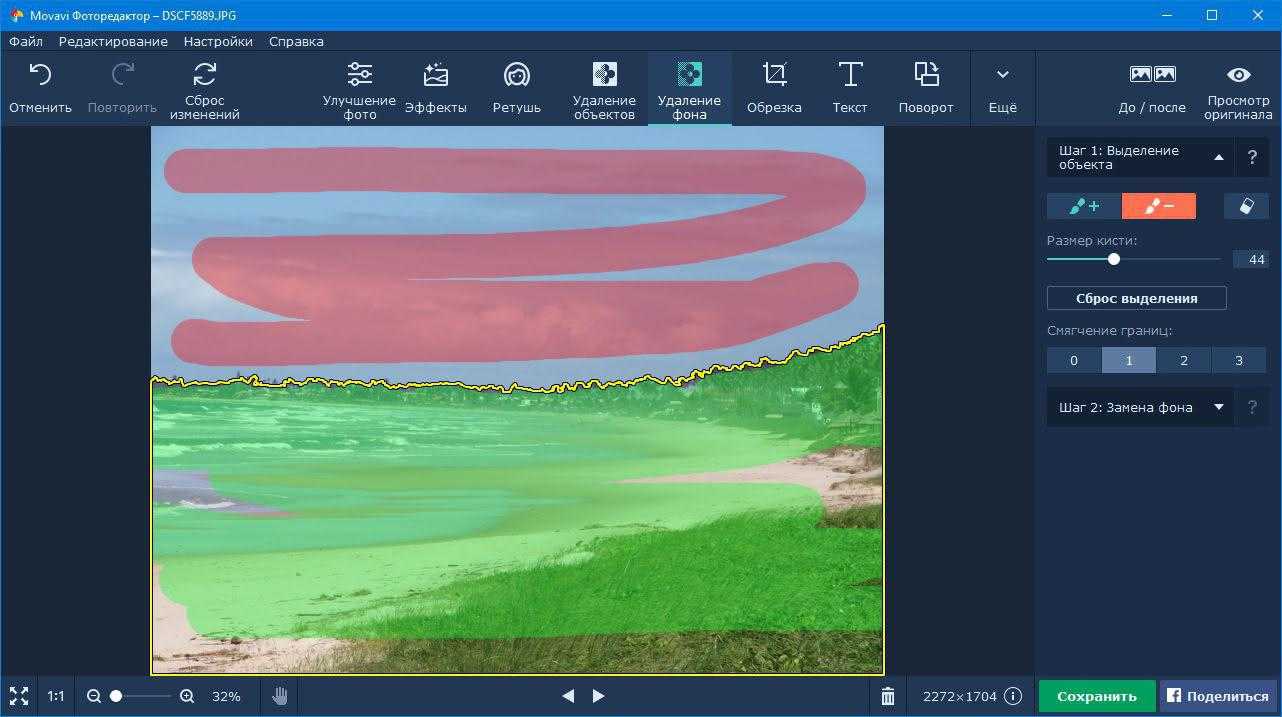Viewport: 1282px width, 717px height.
Task: Open the Файл menu
Action: tap(26, 42)
